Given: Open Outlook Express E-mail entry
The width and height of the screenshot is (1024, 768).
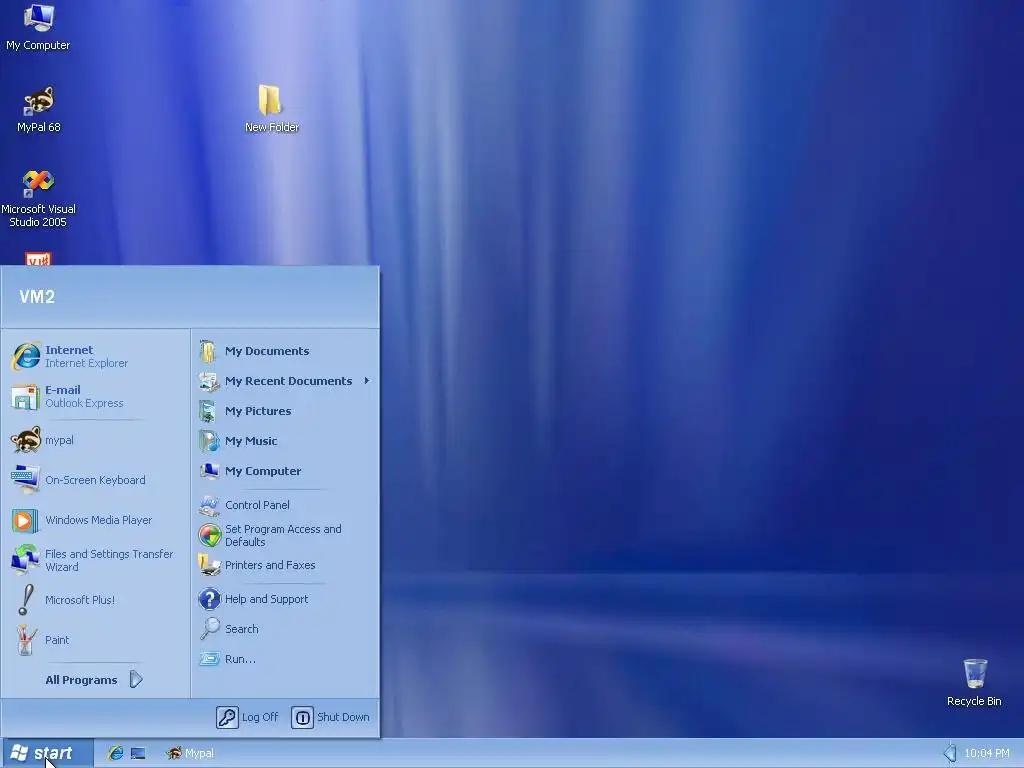Looking at the screenshot, I should click(x=96, y=396).
